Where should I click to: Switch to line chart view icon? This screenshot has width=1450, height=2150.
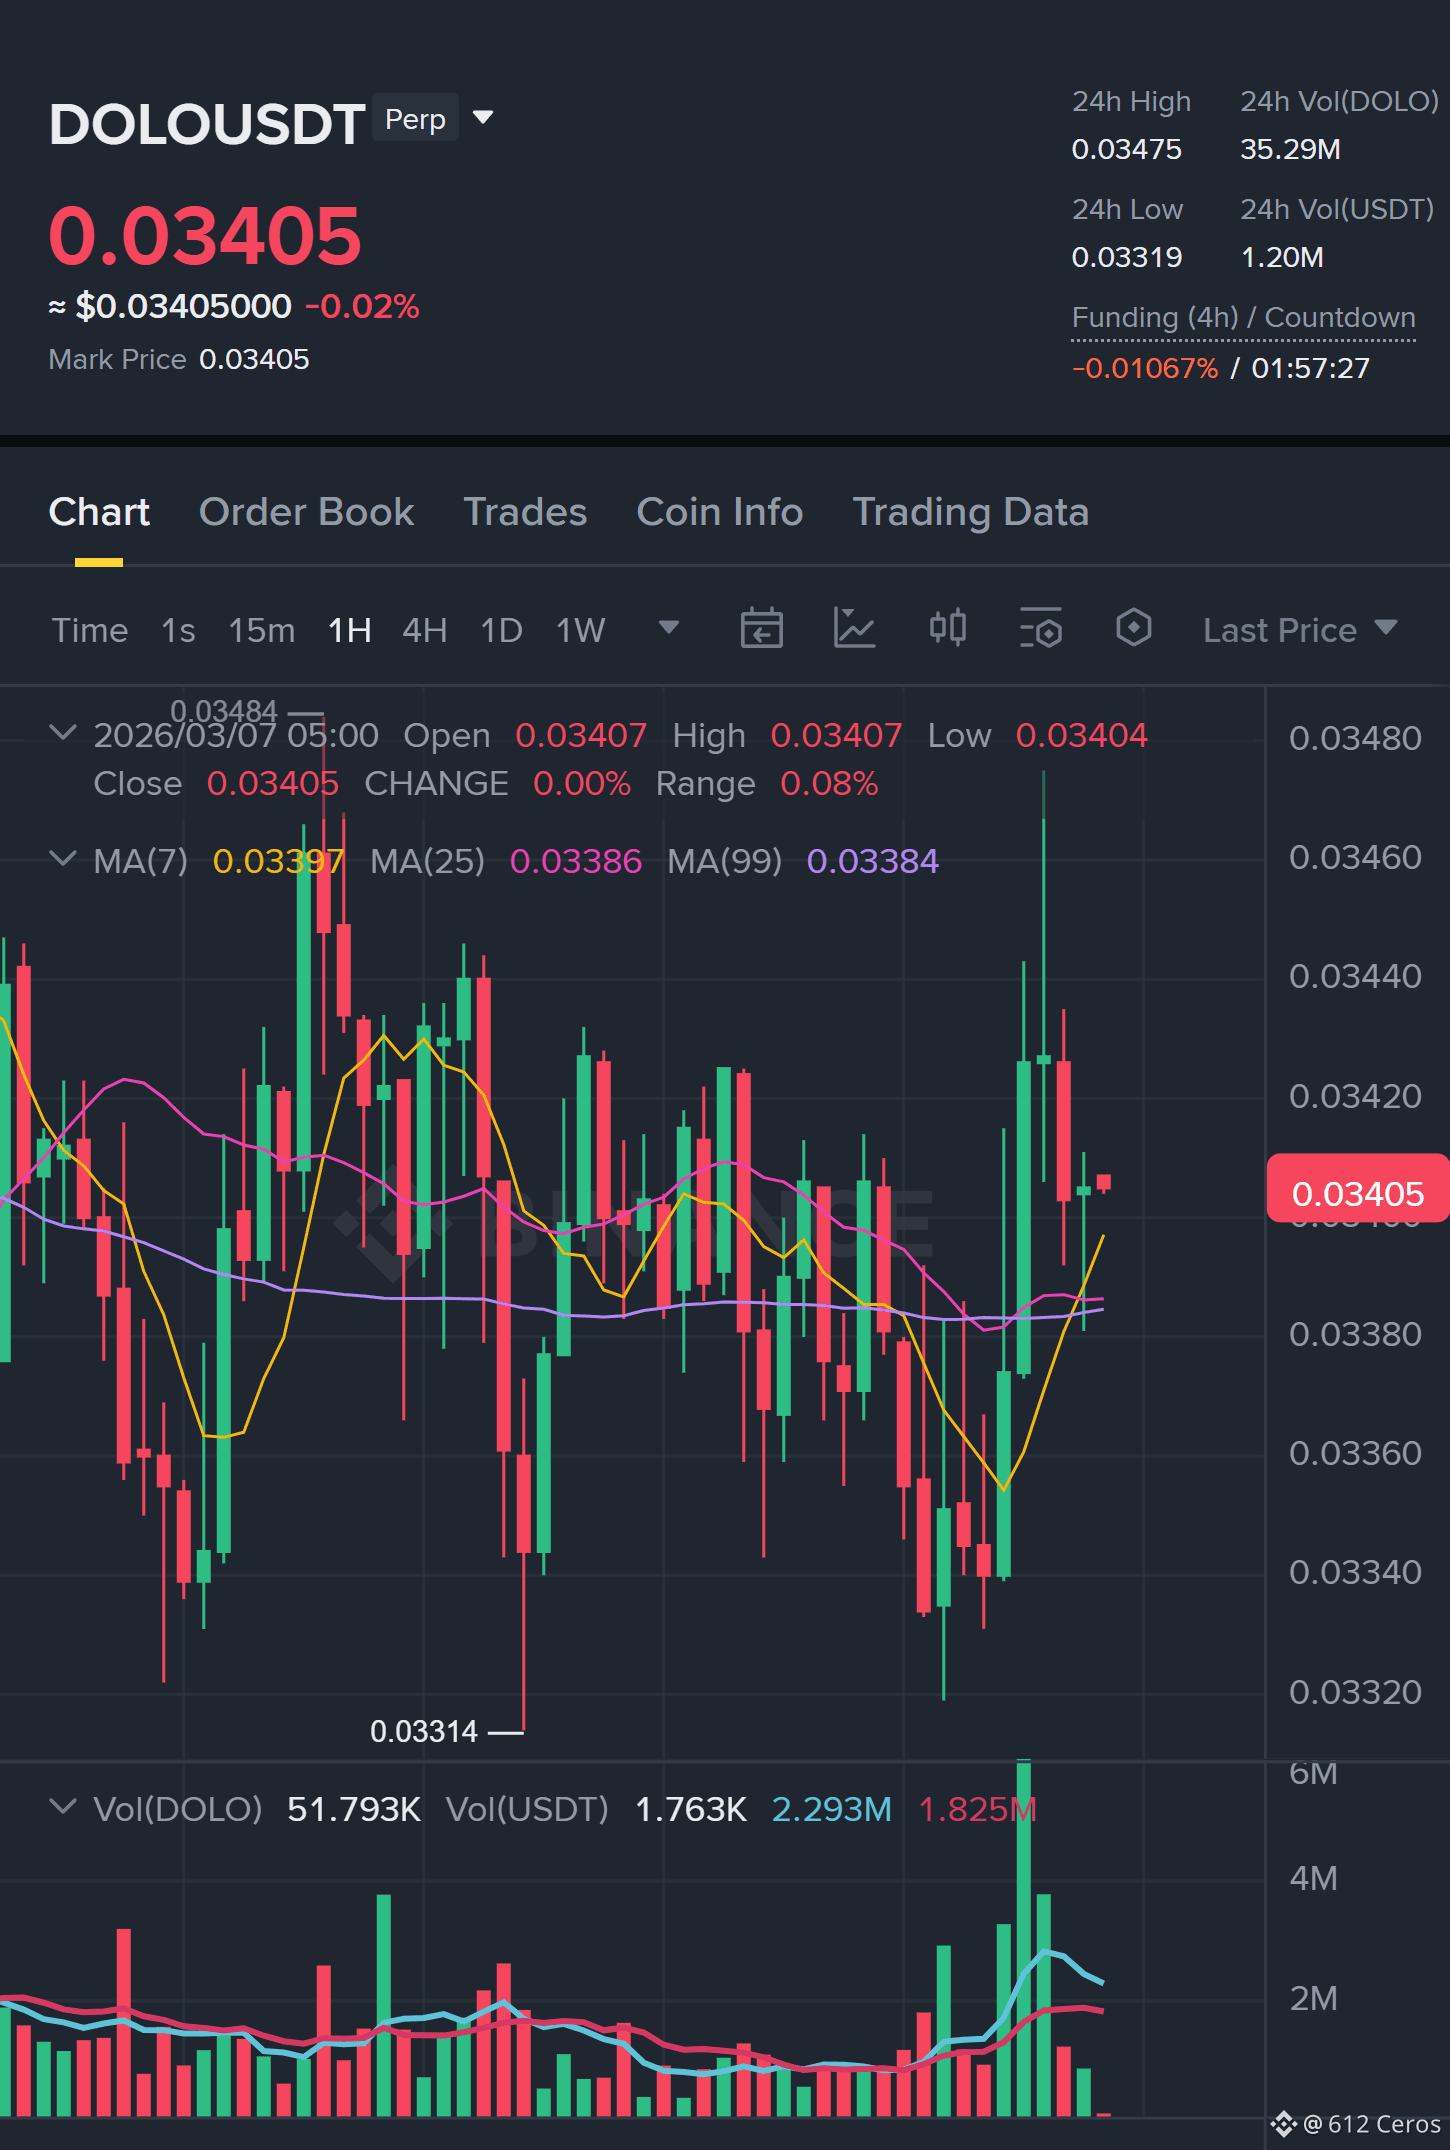coord(854,629)
